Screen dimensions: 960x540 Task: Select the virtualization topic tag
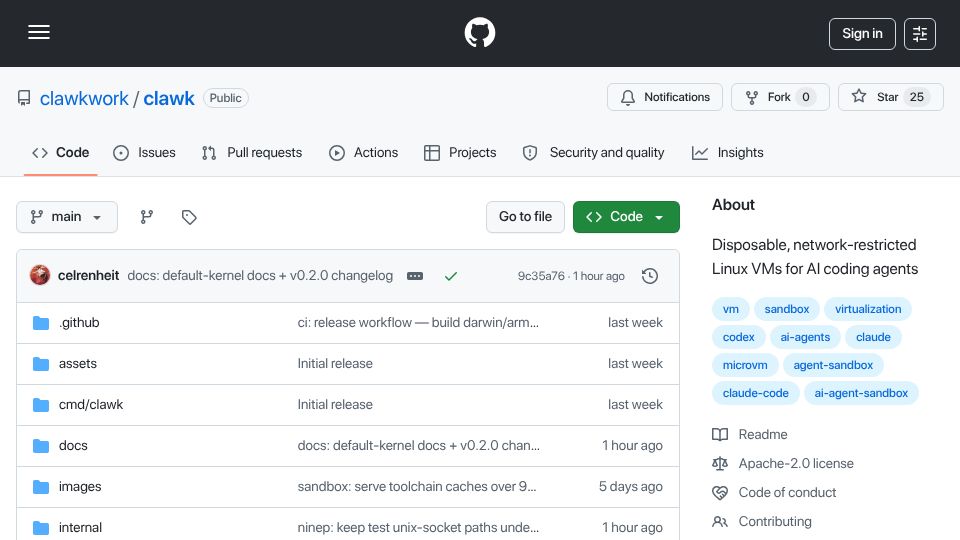tap(868, 309)
